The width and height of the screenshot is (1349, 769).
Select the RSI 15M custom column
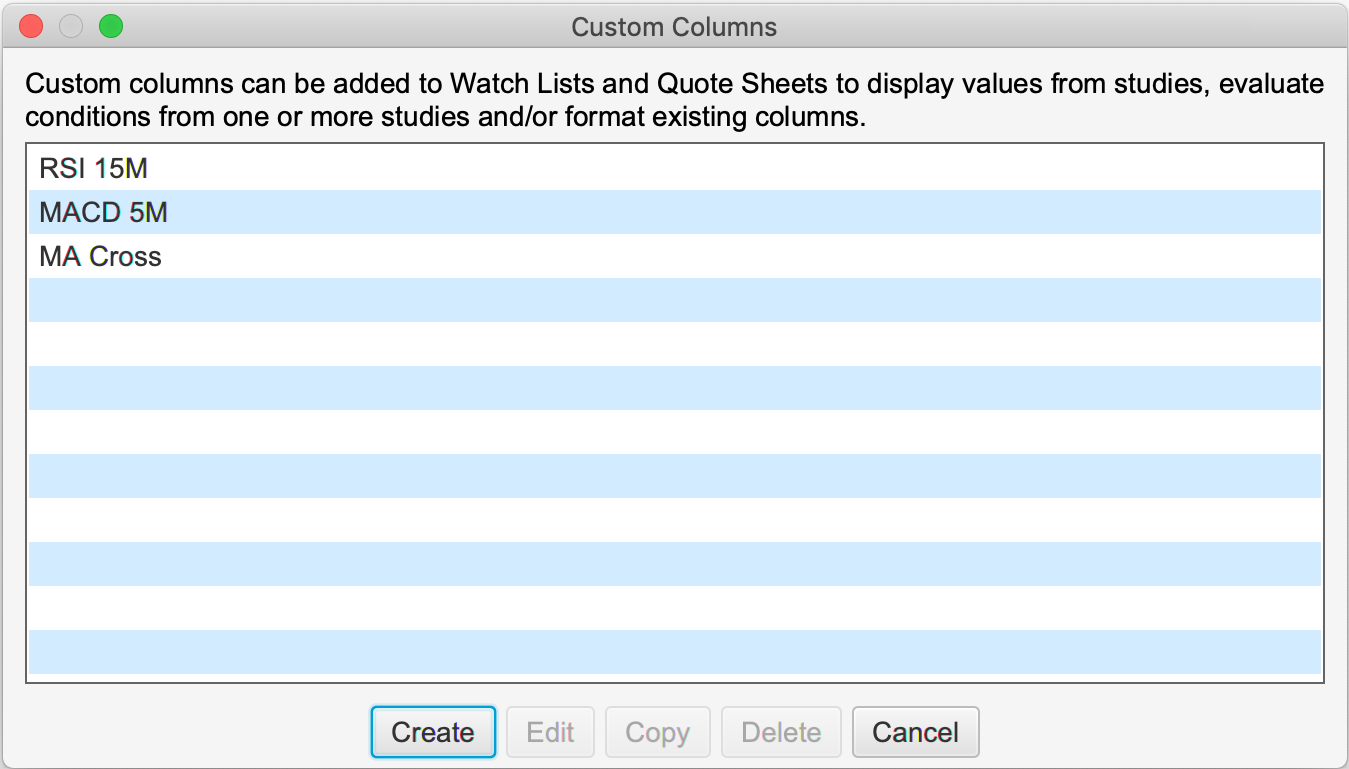click(94, 168)
